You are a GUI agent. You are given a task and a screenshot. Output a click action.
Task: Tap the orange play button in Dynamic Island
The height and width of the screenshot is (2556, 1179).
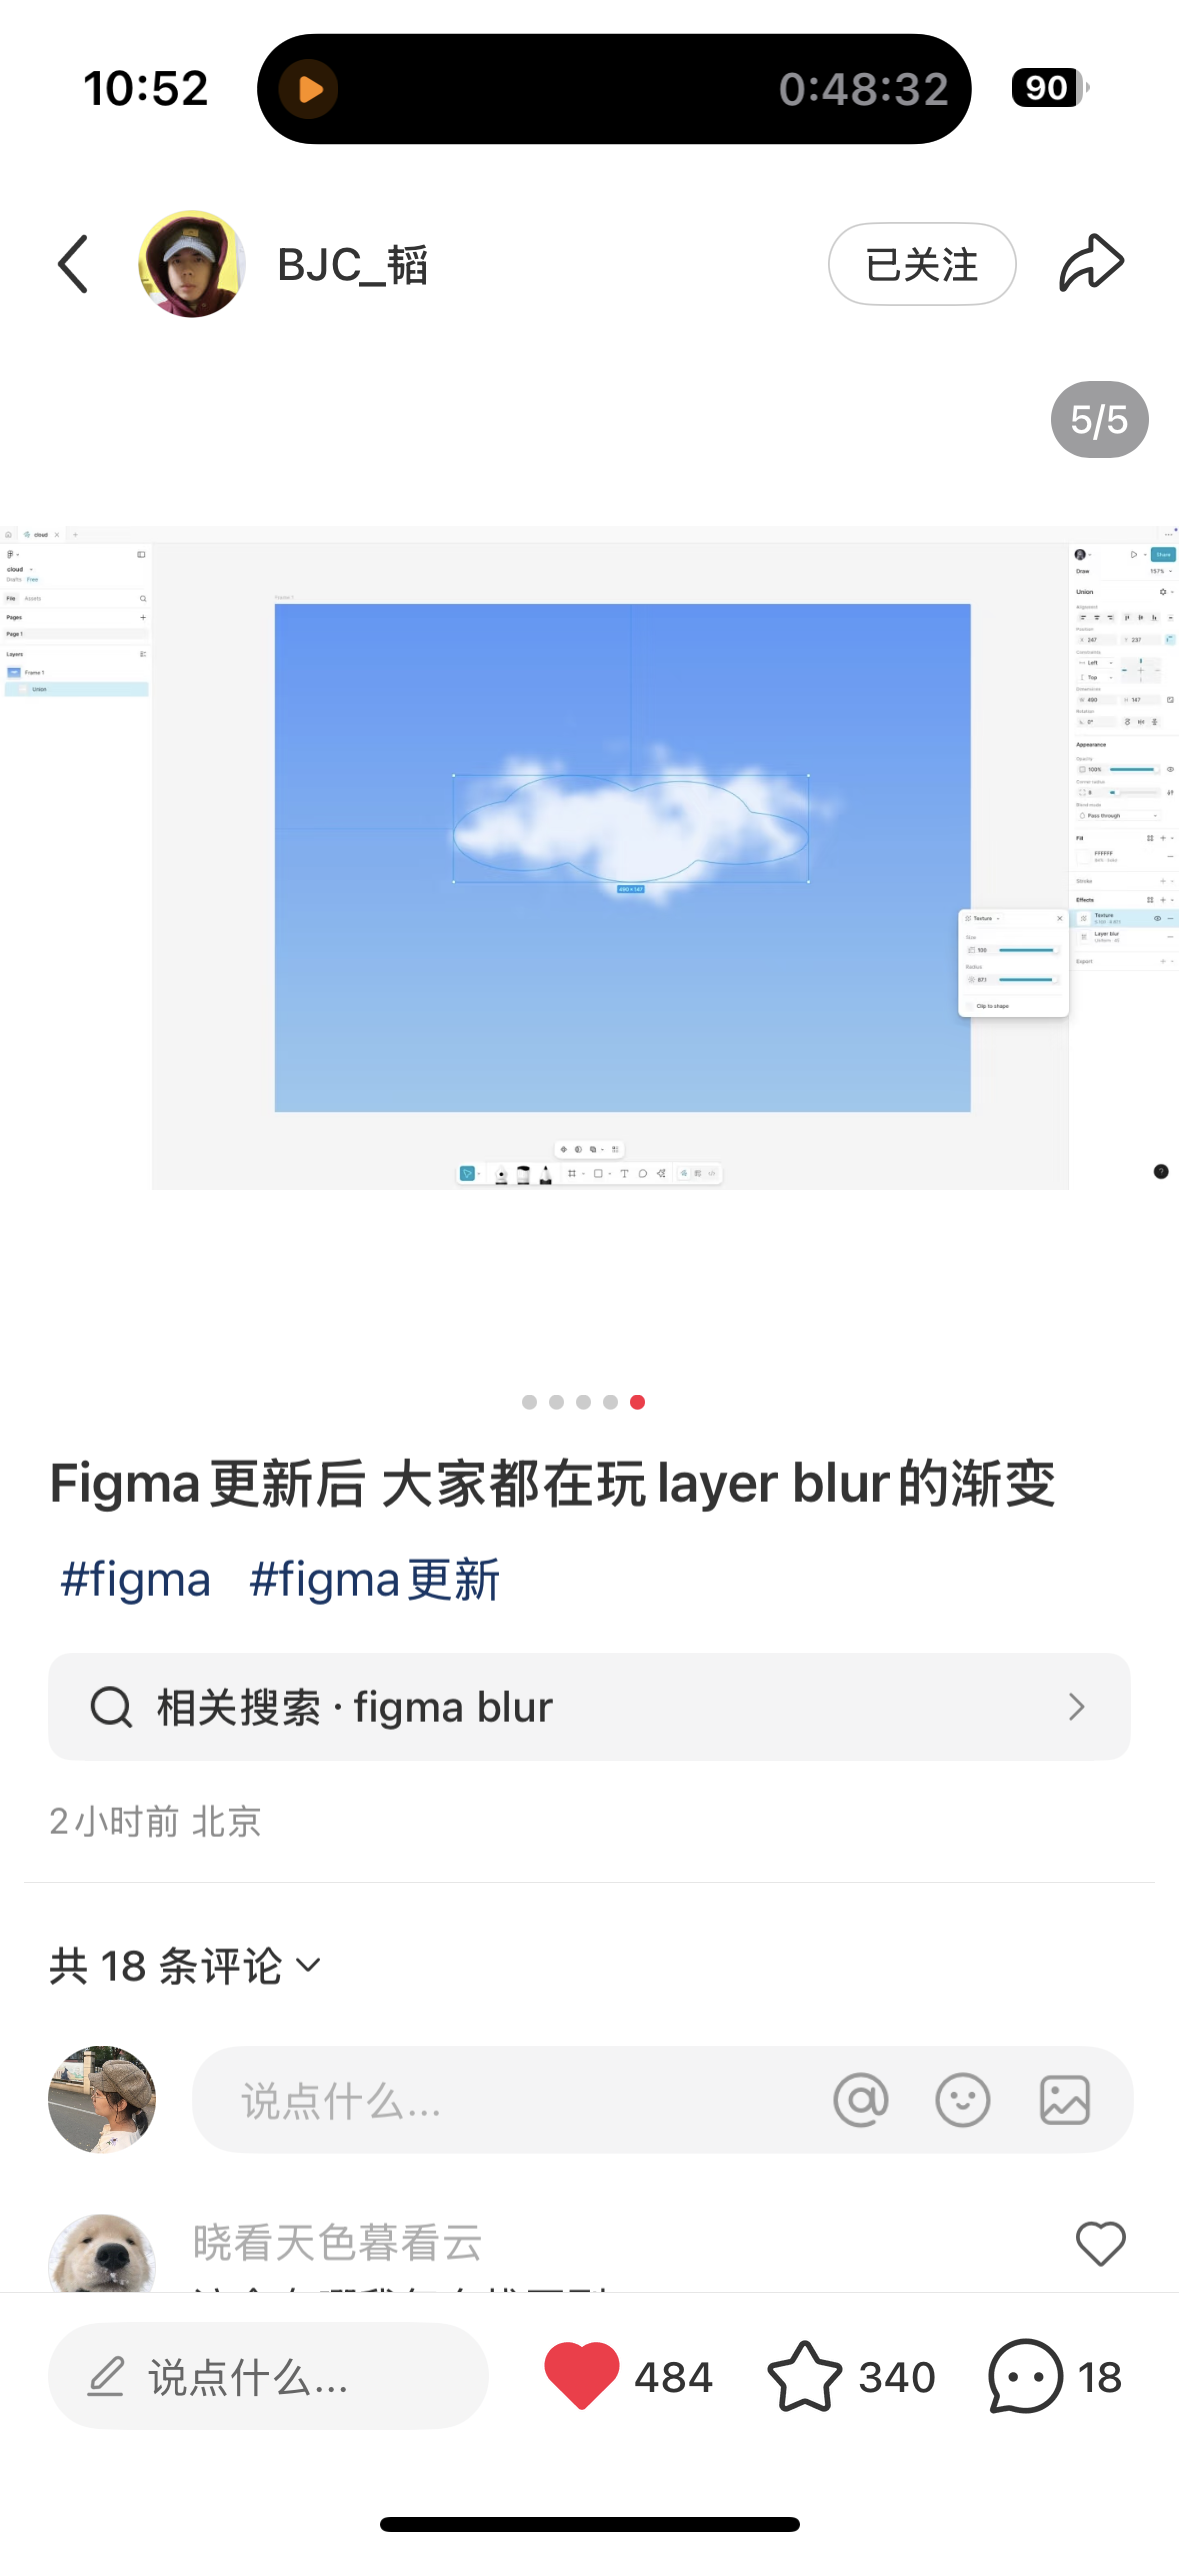pyautogui.click(x=309, y=89)
